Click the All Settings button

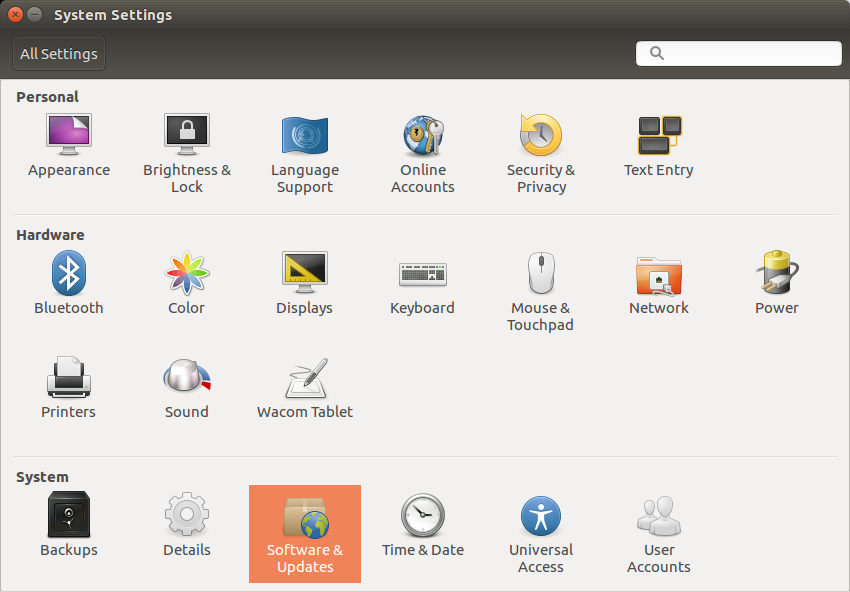click(x=58, y=53)
